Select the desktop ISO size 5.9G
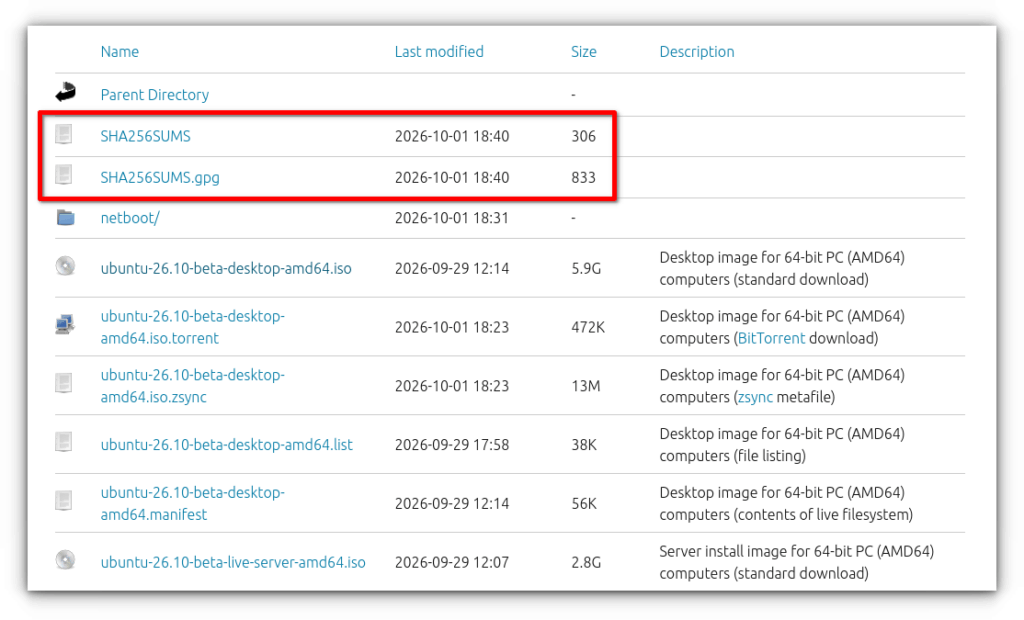Screen dimensions: 1024x620 pyautogui.click(x=586, y=269)
